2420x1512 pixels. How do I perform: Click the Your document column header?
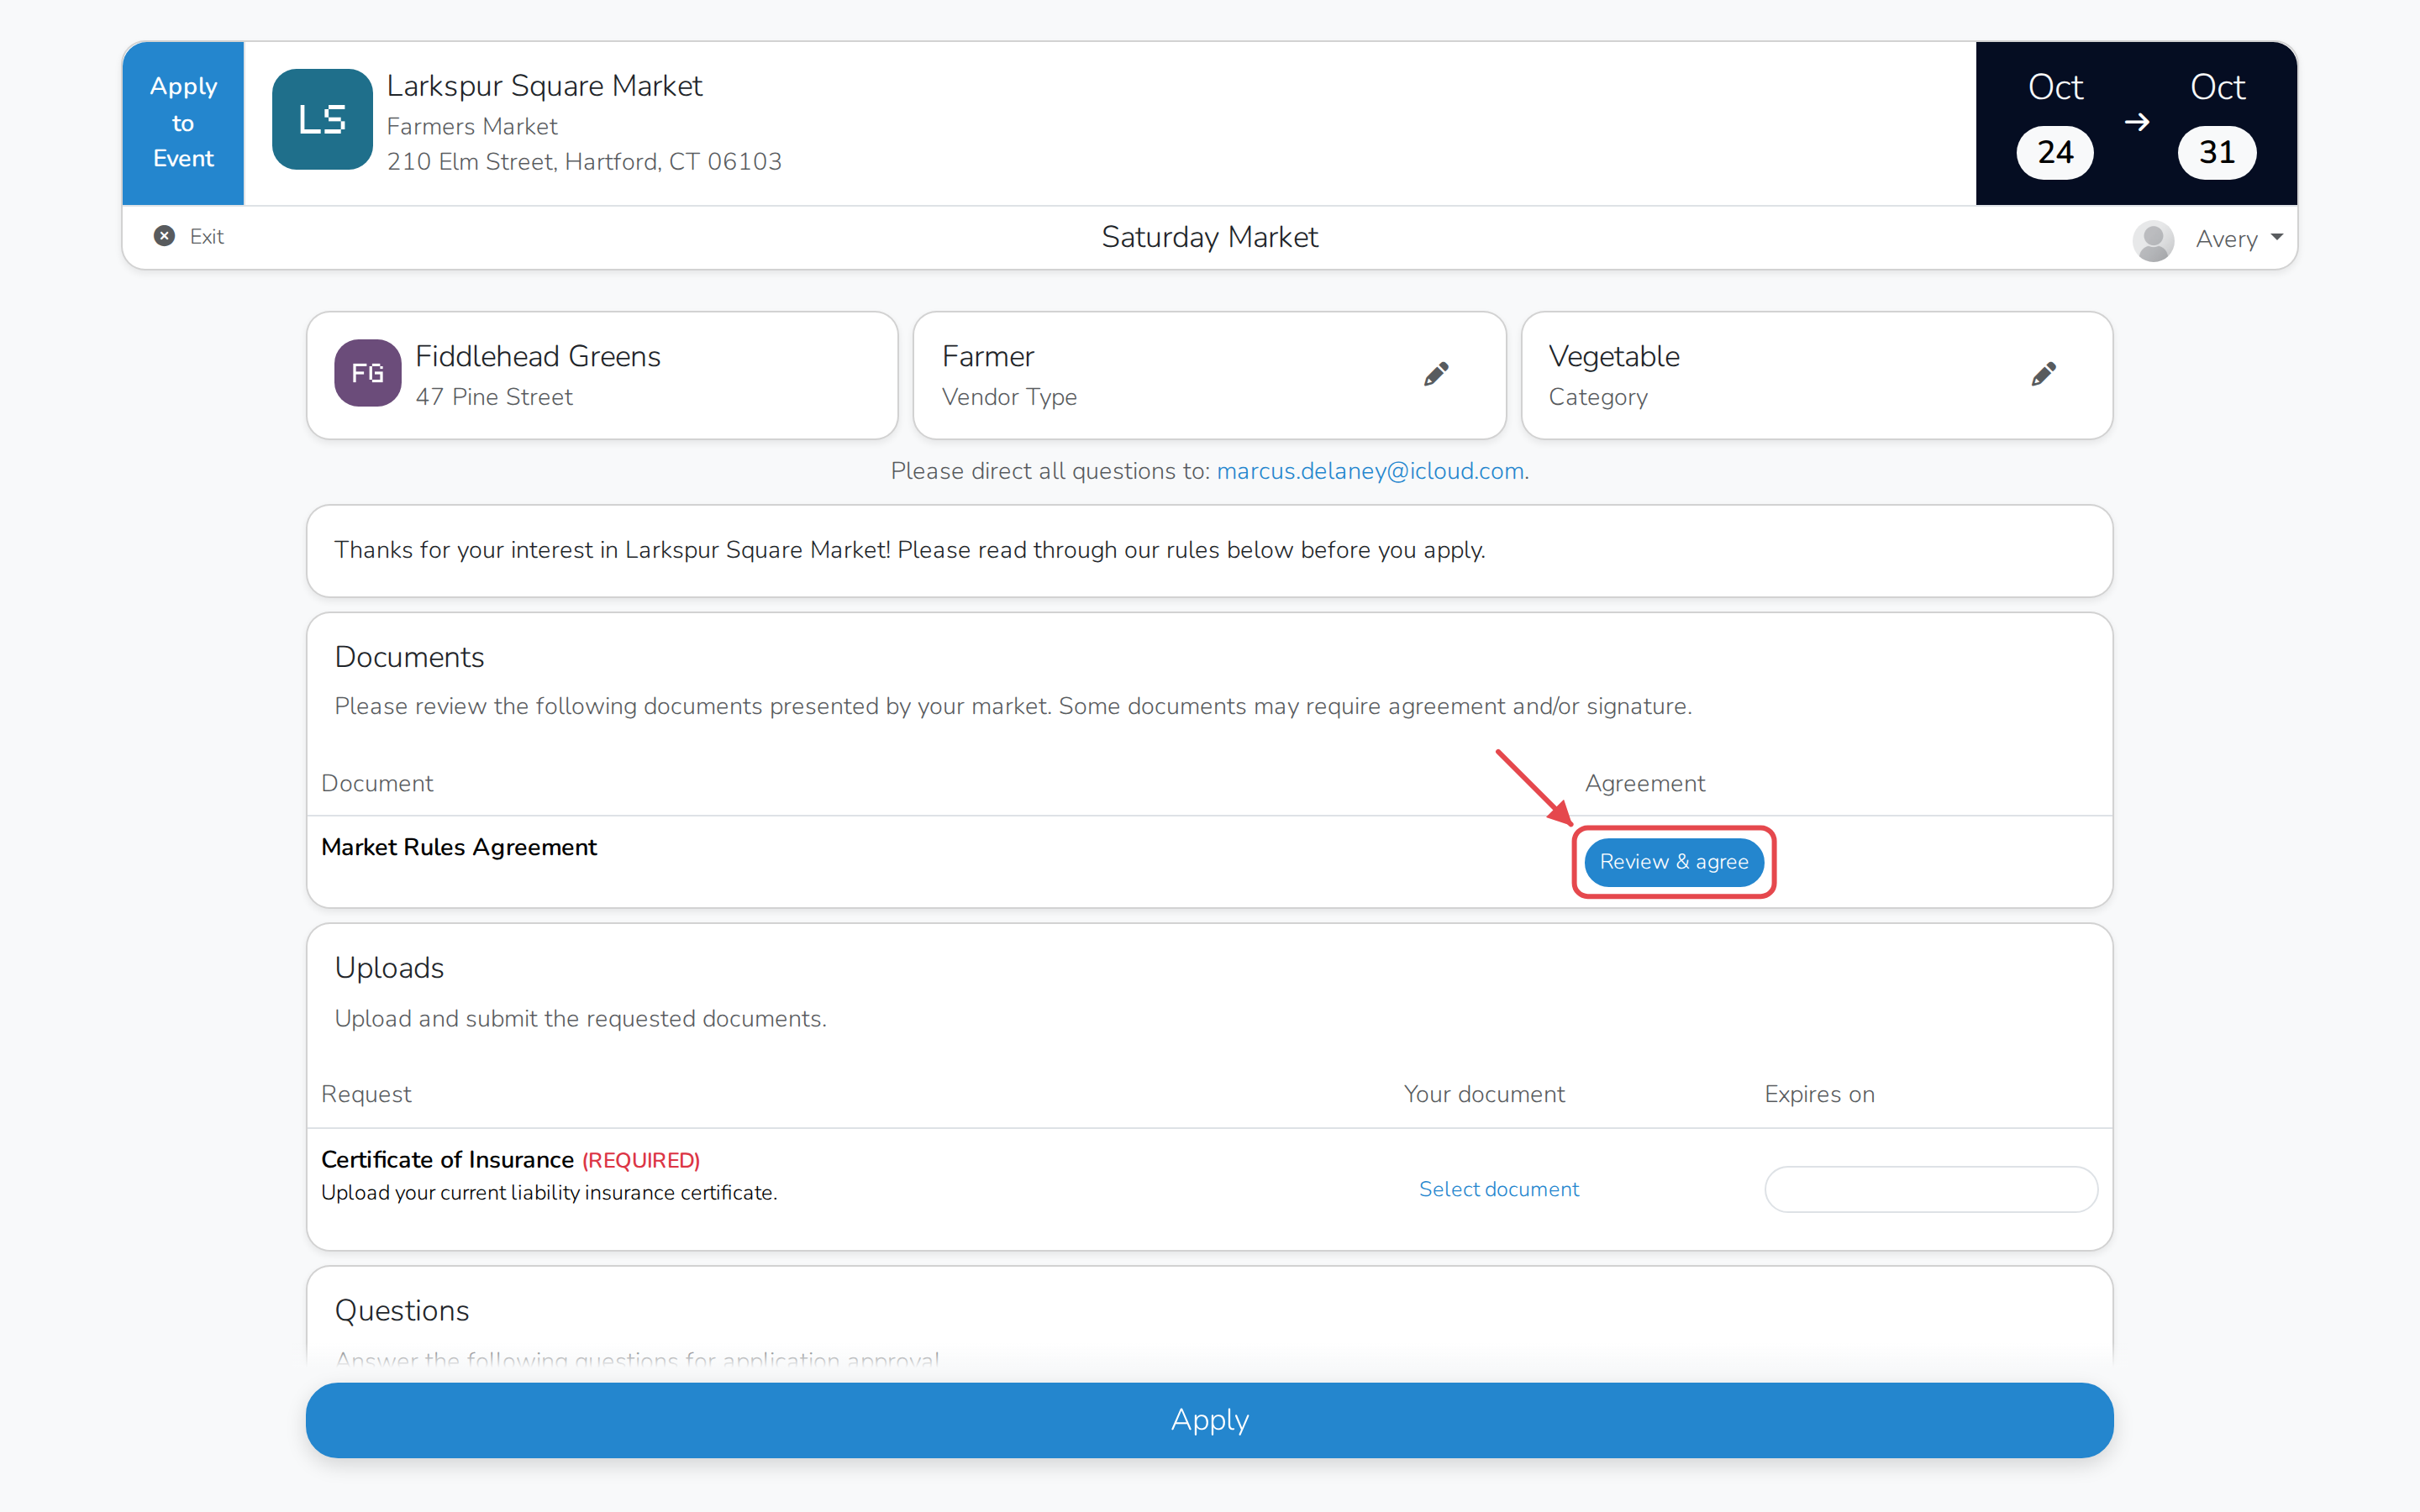click(1484, 1094)
